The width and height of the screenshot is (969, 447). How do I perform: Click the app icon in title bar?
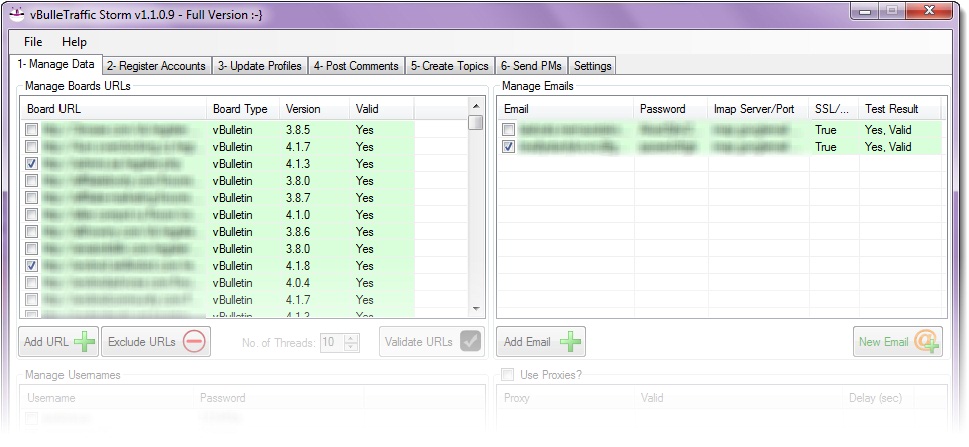click(17, 13)
